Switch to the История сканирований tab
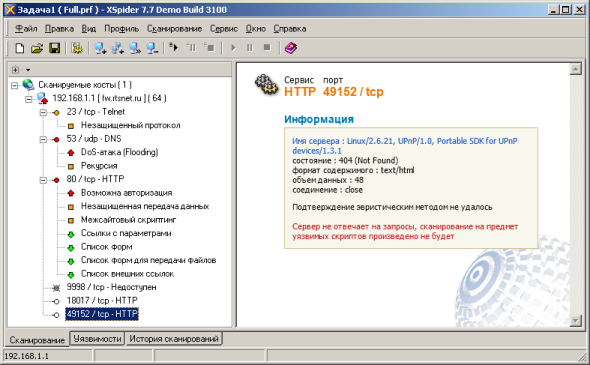This screenshot has width=590, height=365. click(x=174, y=339)
